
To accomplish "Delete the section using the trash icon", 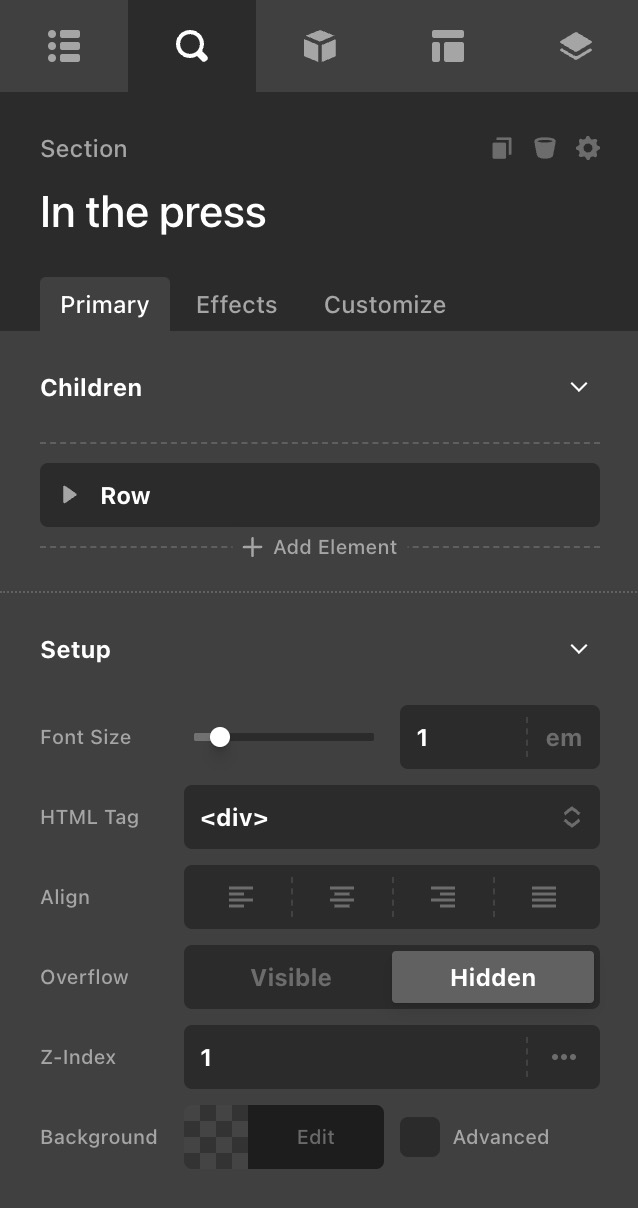I will [544, 149].
